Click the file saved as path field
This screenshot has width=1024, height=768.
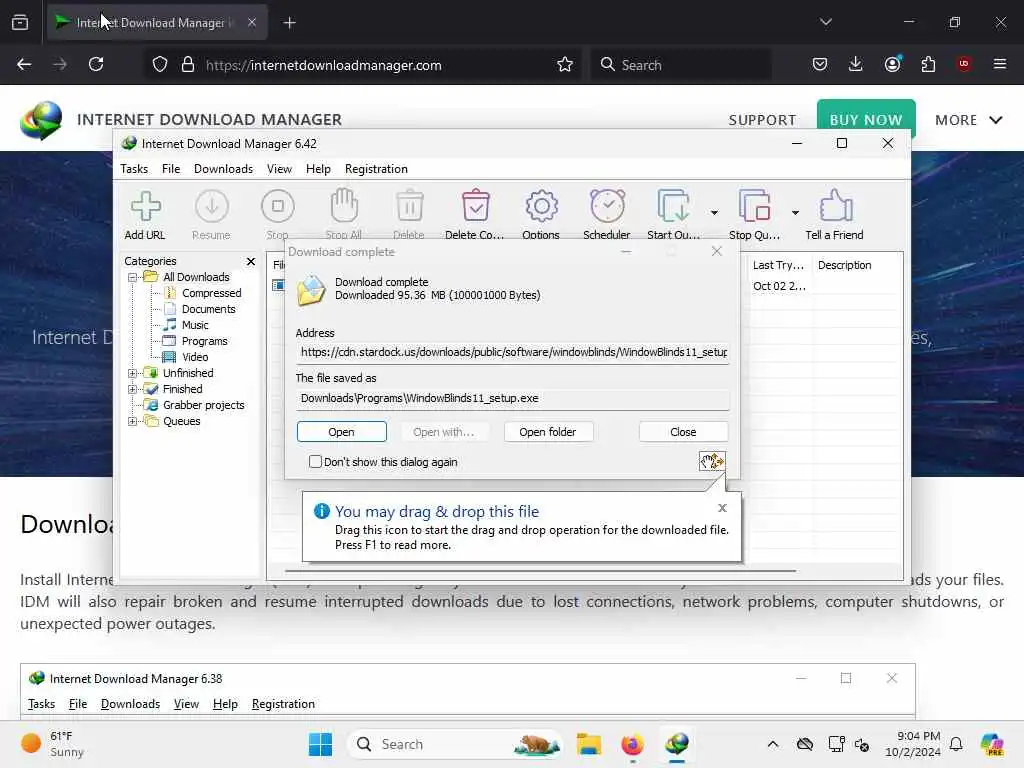513,398
